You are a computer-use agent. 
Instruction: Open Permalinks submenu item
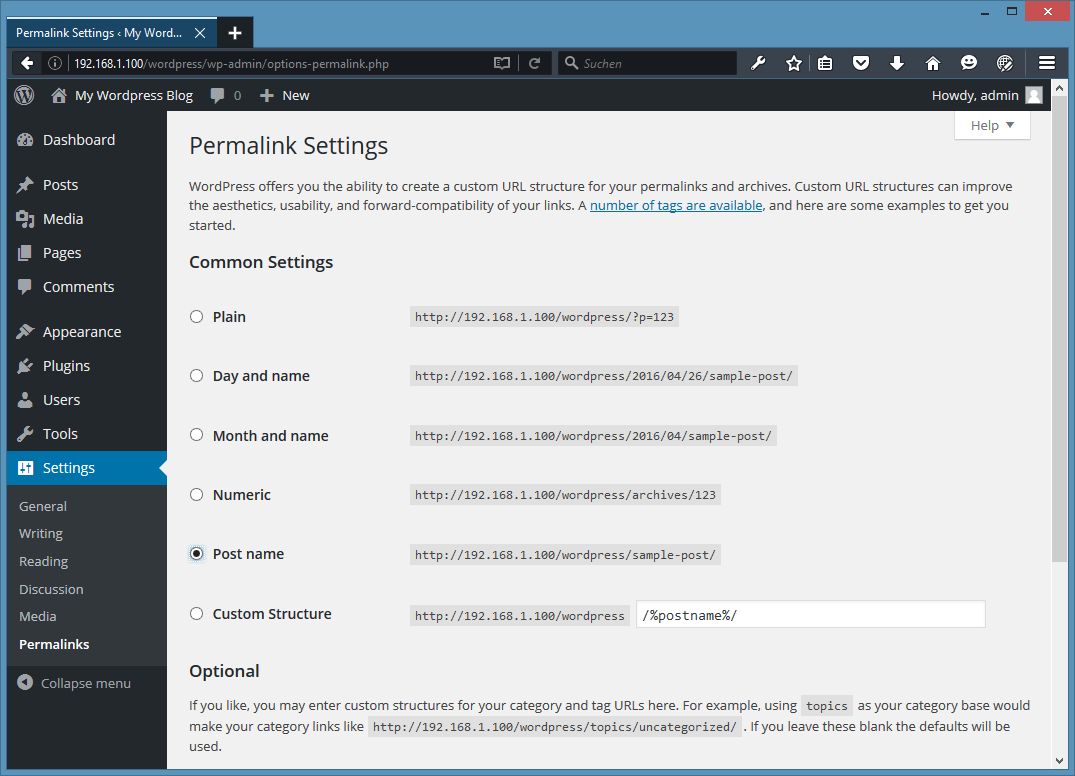[54, 644]
